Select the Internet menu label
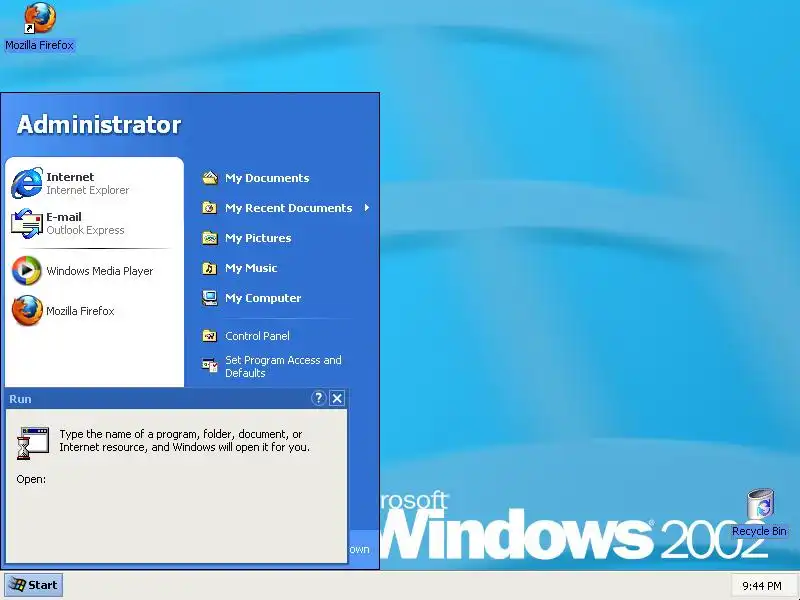800x600 pixels. point(70,177)
